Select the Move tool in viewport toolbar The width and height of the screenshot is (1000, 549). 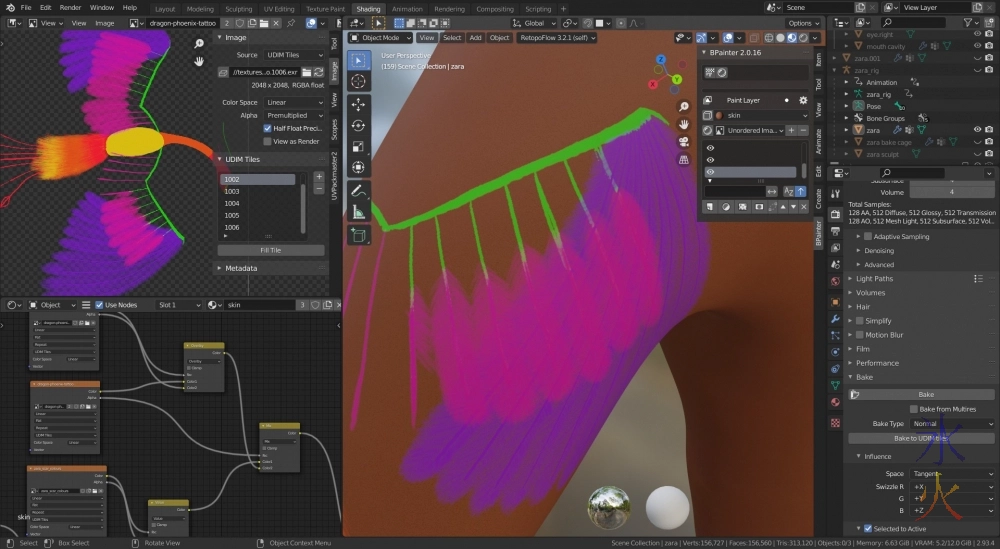pos(358,104)
